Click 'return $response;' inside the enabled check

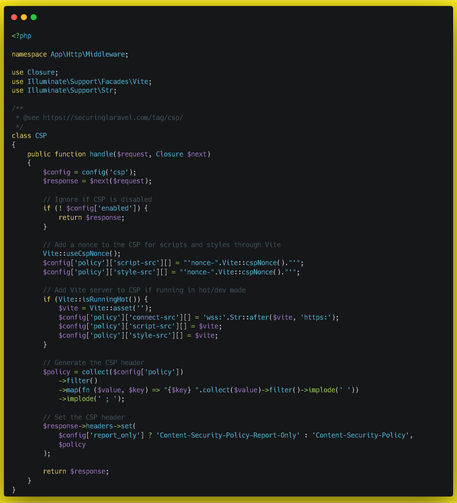pyautogui.click(x=91, y=218)
